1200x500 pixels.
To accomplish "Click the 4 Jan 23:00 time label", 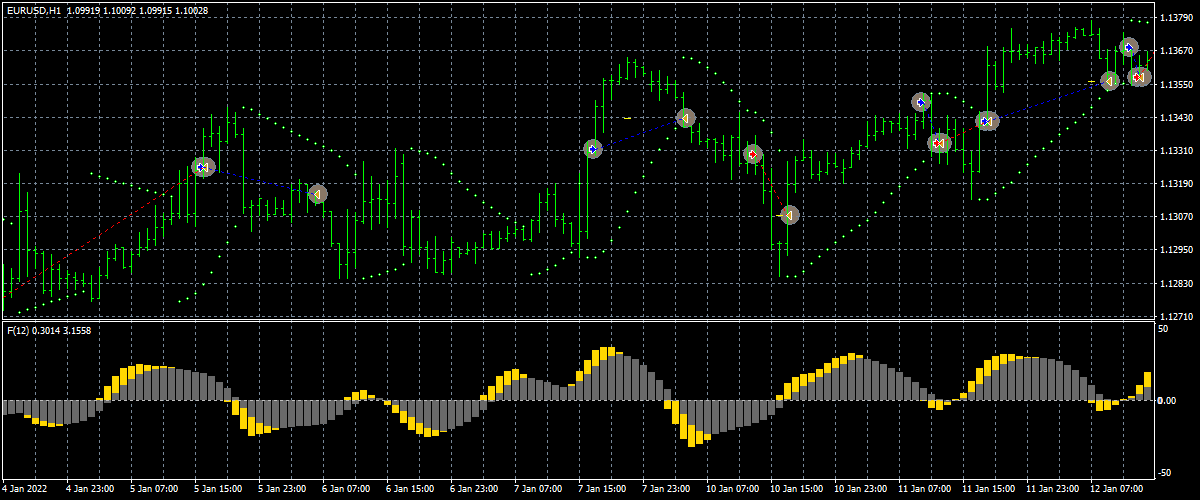I will pos(89,490).
